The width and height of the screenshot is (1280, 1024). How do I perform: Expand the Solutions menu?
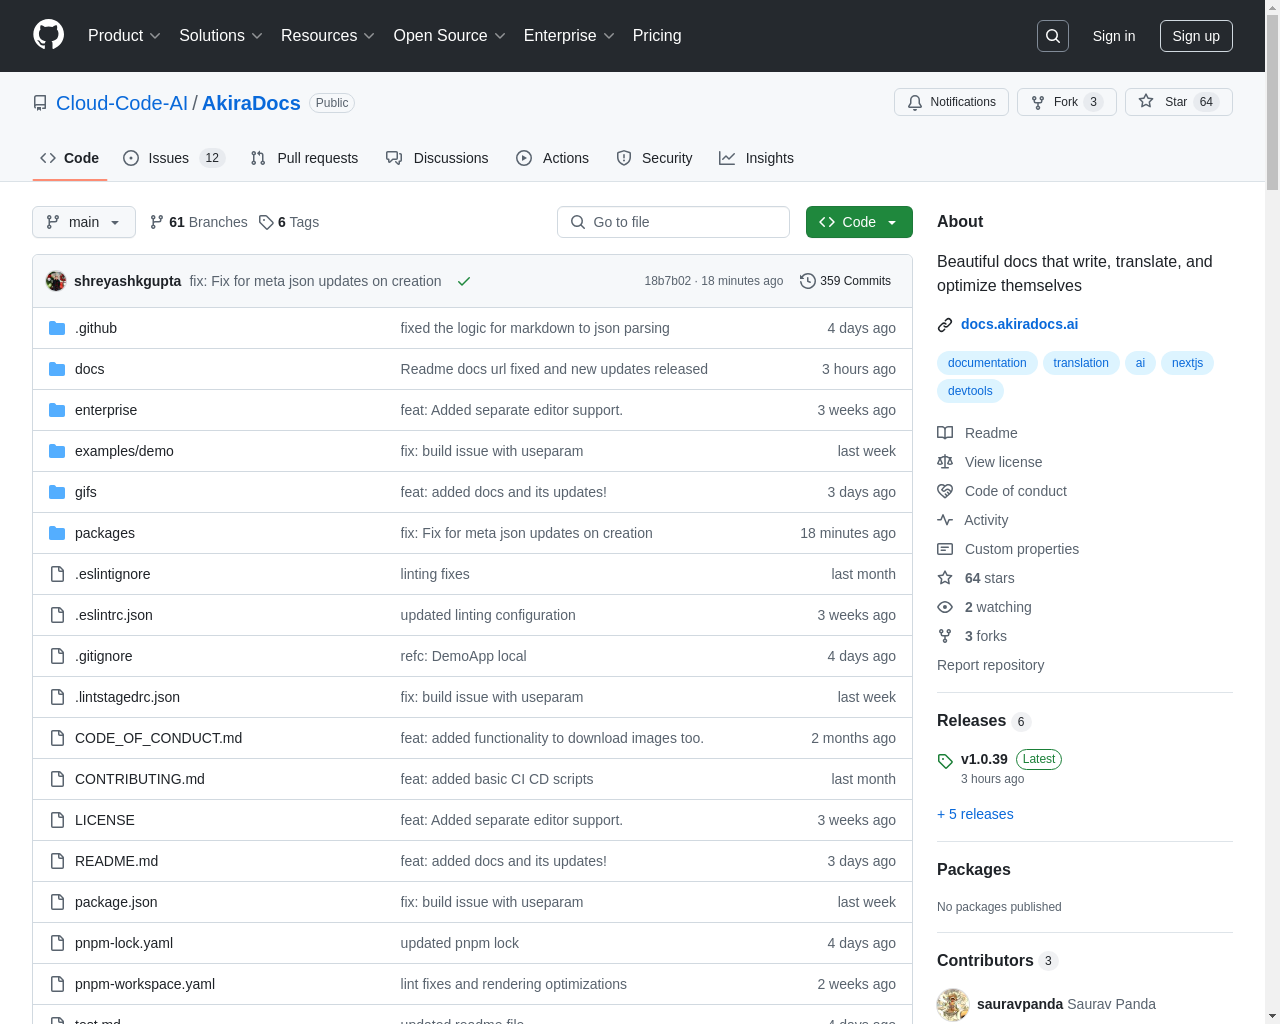click(221, 36)
